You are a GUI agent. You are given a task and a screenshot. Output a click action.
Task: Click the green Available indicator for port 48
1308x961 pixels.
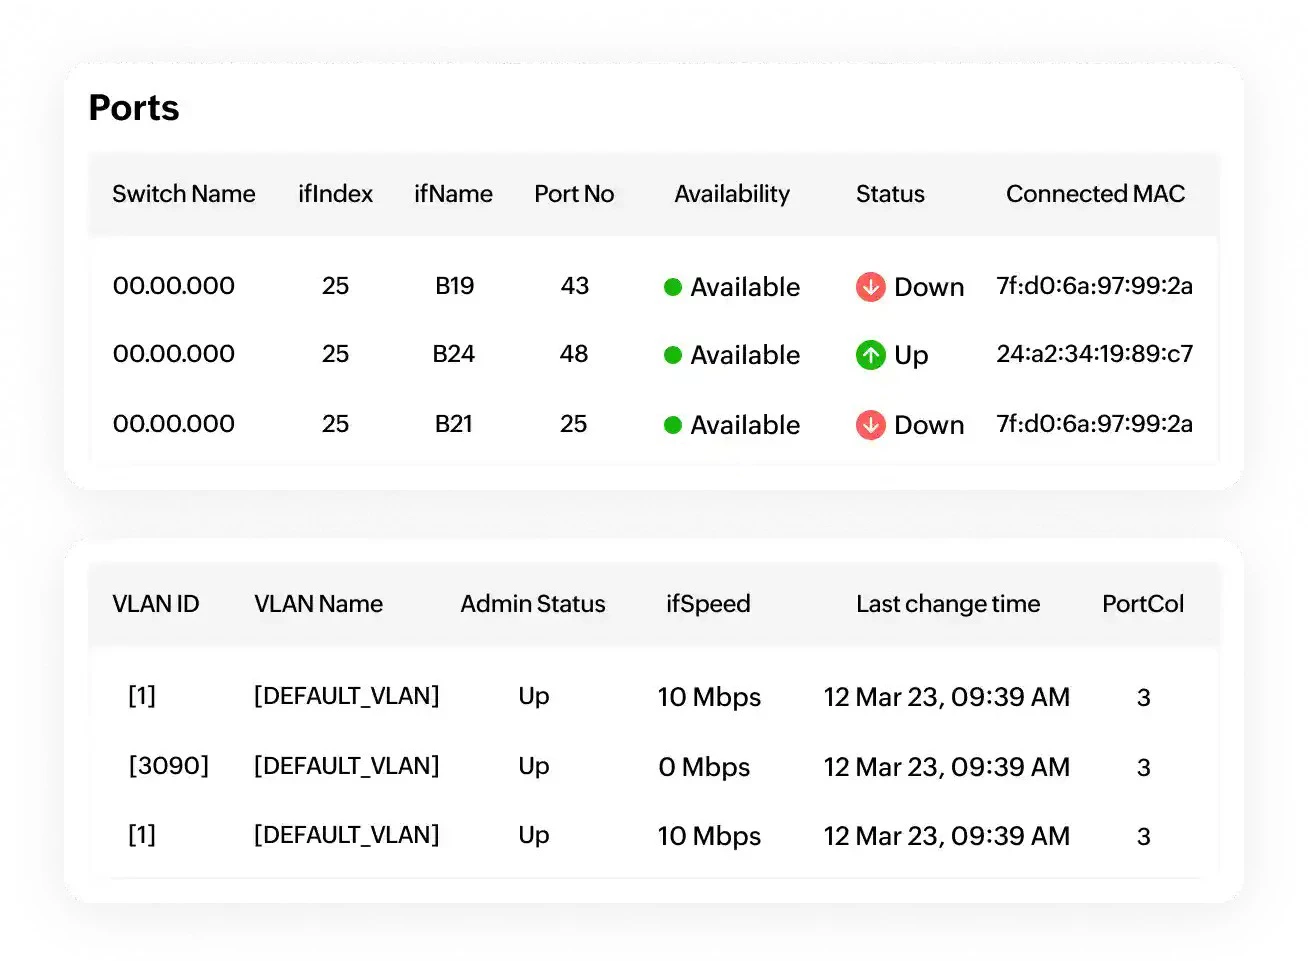673,355
